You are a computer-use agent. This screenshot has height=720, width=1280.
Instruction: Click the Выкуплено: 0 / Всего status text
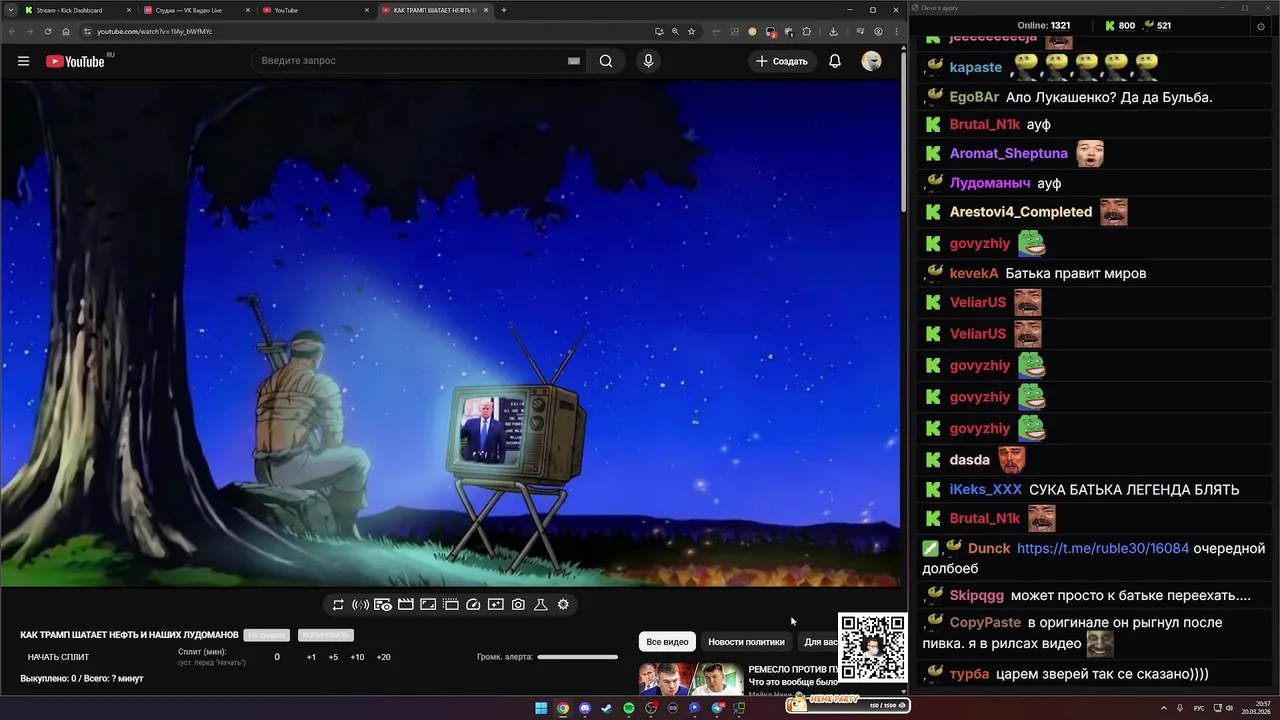[x=82, y=679]
